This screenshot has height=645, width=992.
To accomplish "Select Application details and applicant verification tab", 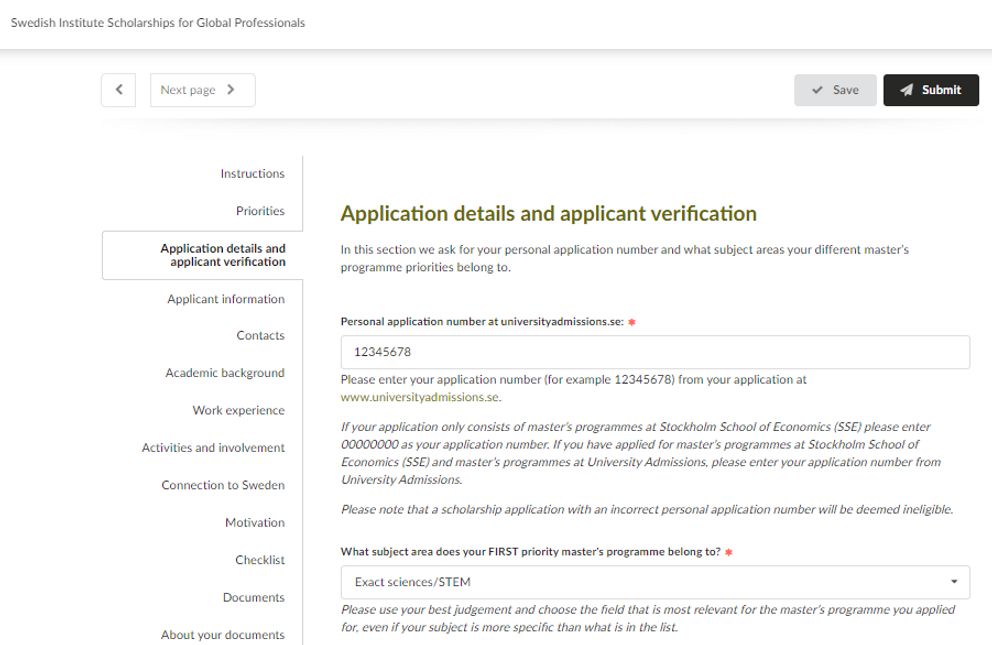I will [x=222, y=255].
